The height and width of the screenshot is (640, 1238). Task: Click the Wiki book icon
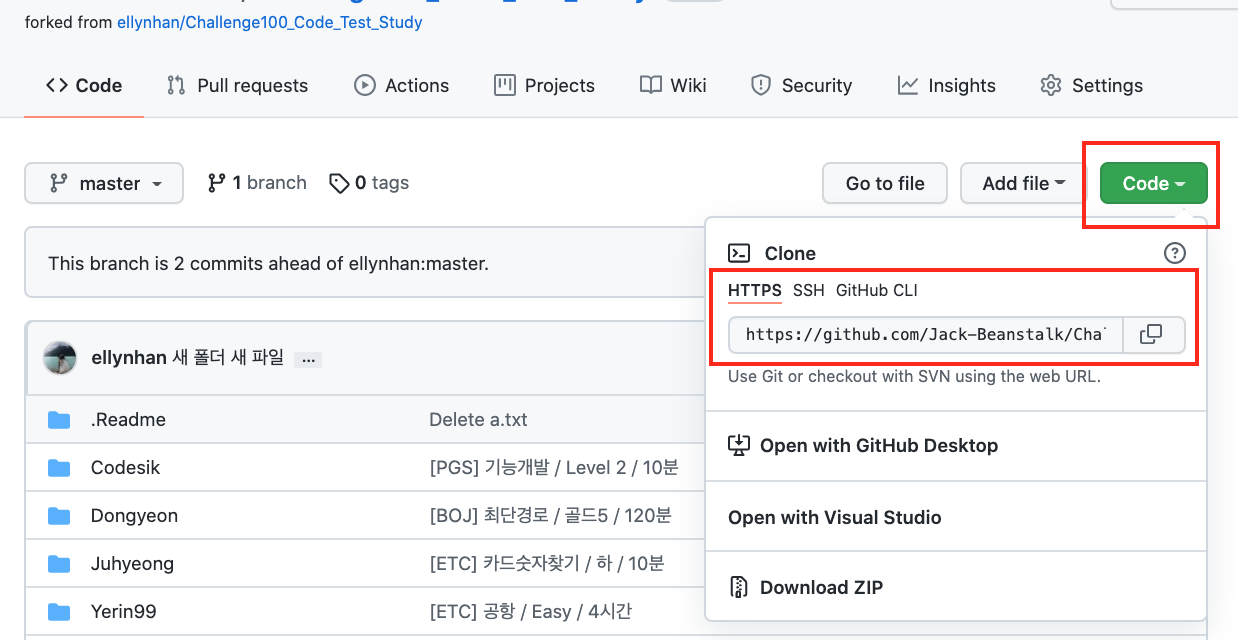(x=651, y=86)
